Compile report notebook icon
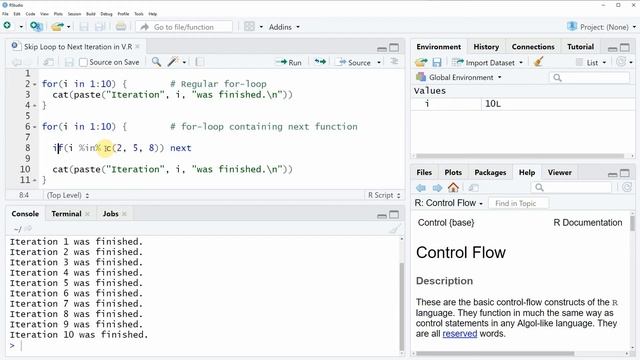The height and width of the screenshot is (360, 640). [200, 62]
